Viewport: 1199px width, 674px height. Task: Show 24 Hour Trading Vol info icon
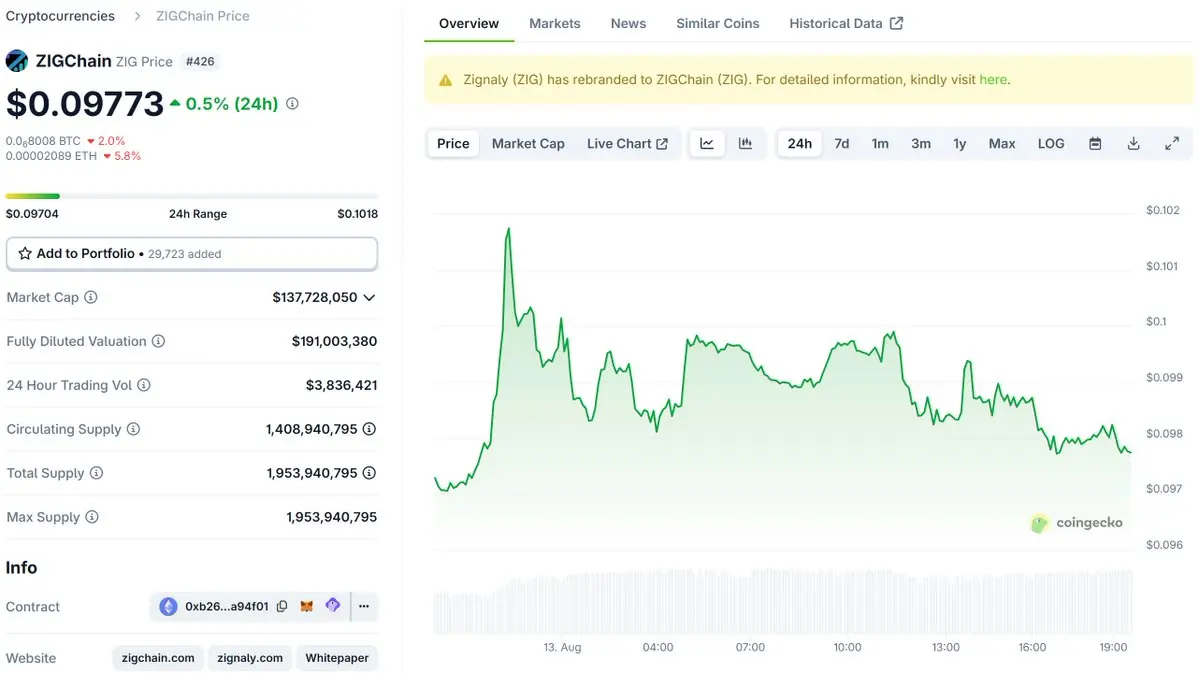(x=144, y=385)
